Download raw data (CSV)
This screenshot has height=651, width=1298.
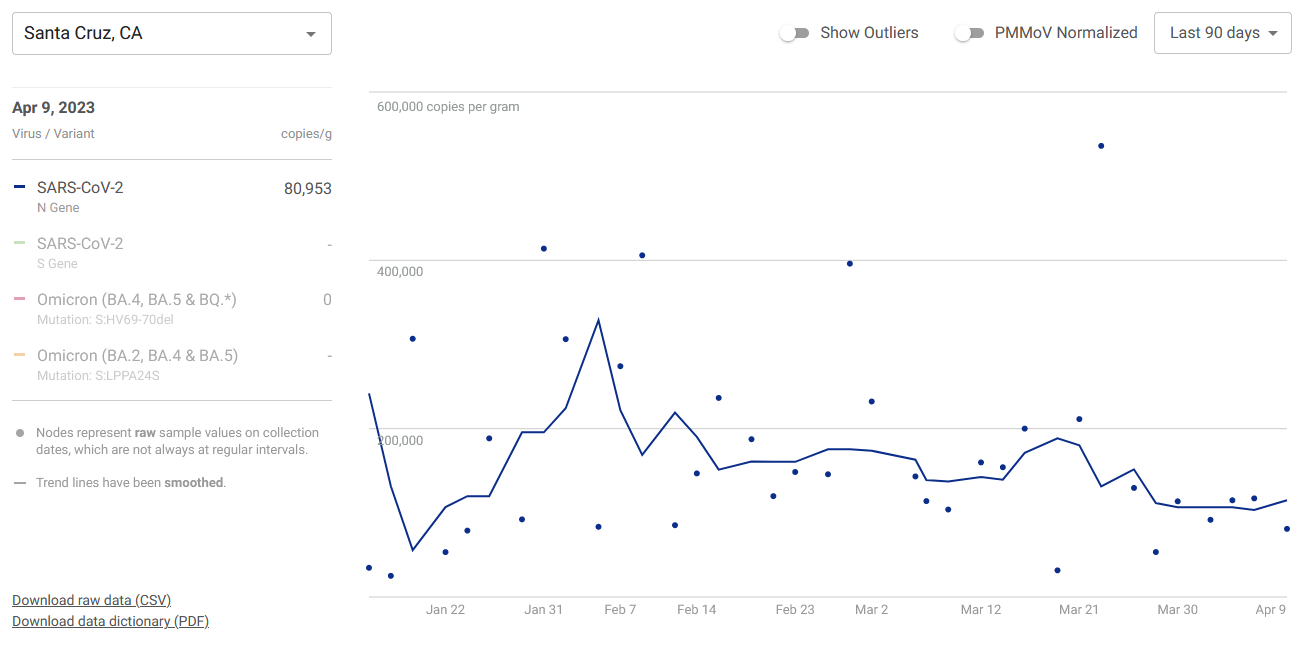tap(91, 600)
